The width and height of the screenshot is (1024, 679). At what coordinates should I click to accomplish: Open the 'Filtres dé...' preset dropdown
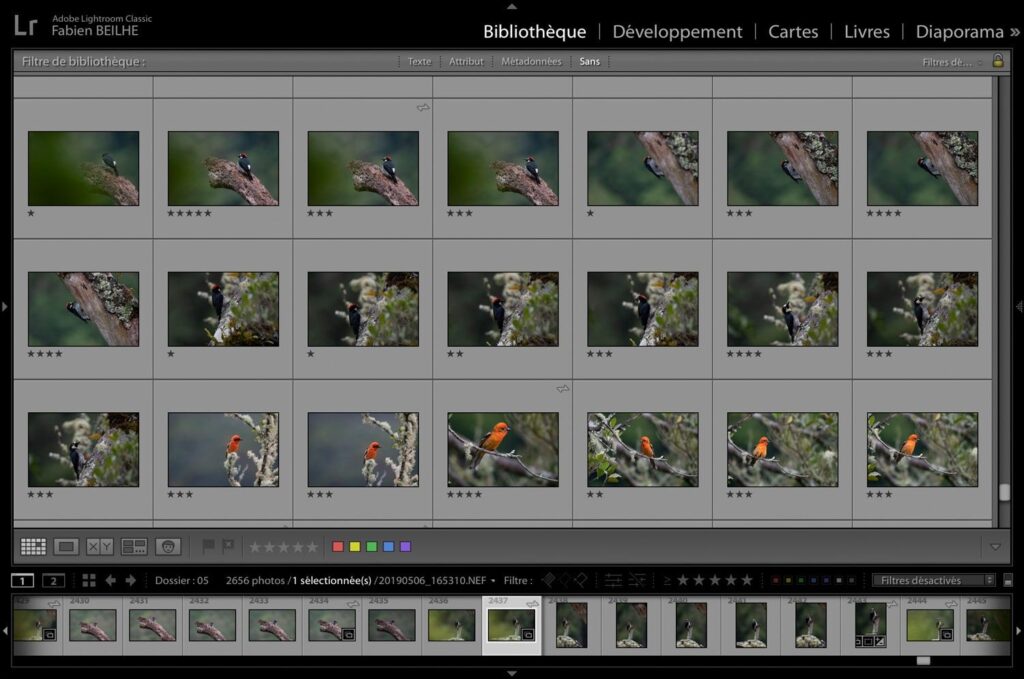[951, 62]
